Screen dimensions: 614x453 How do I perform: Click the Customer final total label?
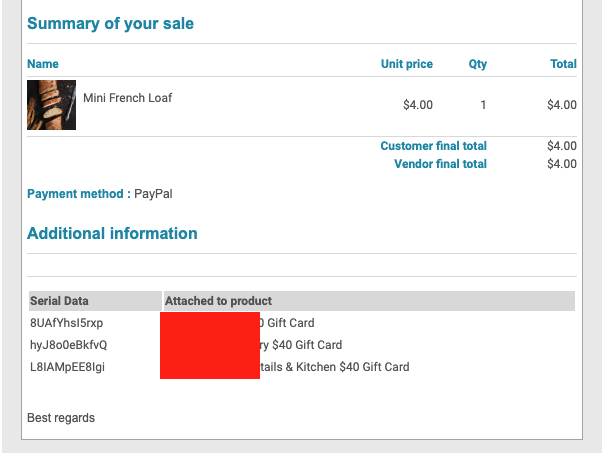click(433, 146)
